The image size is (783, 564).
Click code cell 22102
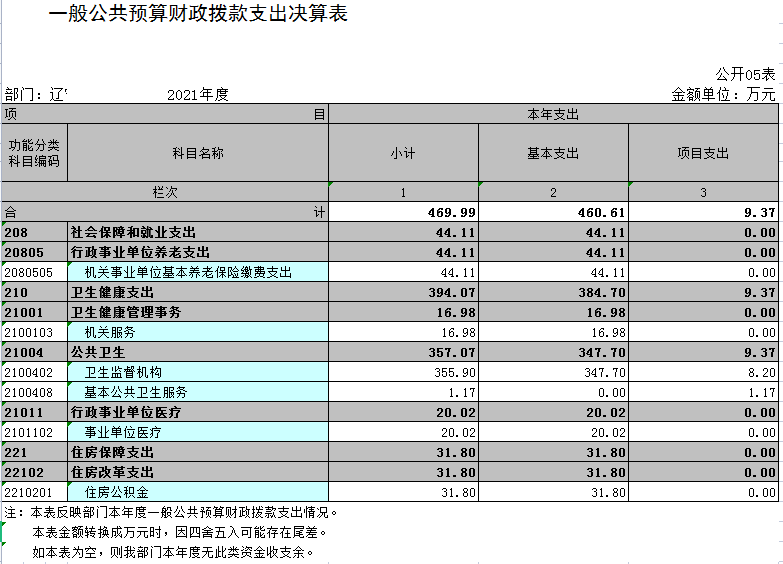click(x=34, y=472)
